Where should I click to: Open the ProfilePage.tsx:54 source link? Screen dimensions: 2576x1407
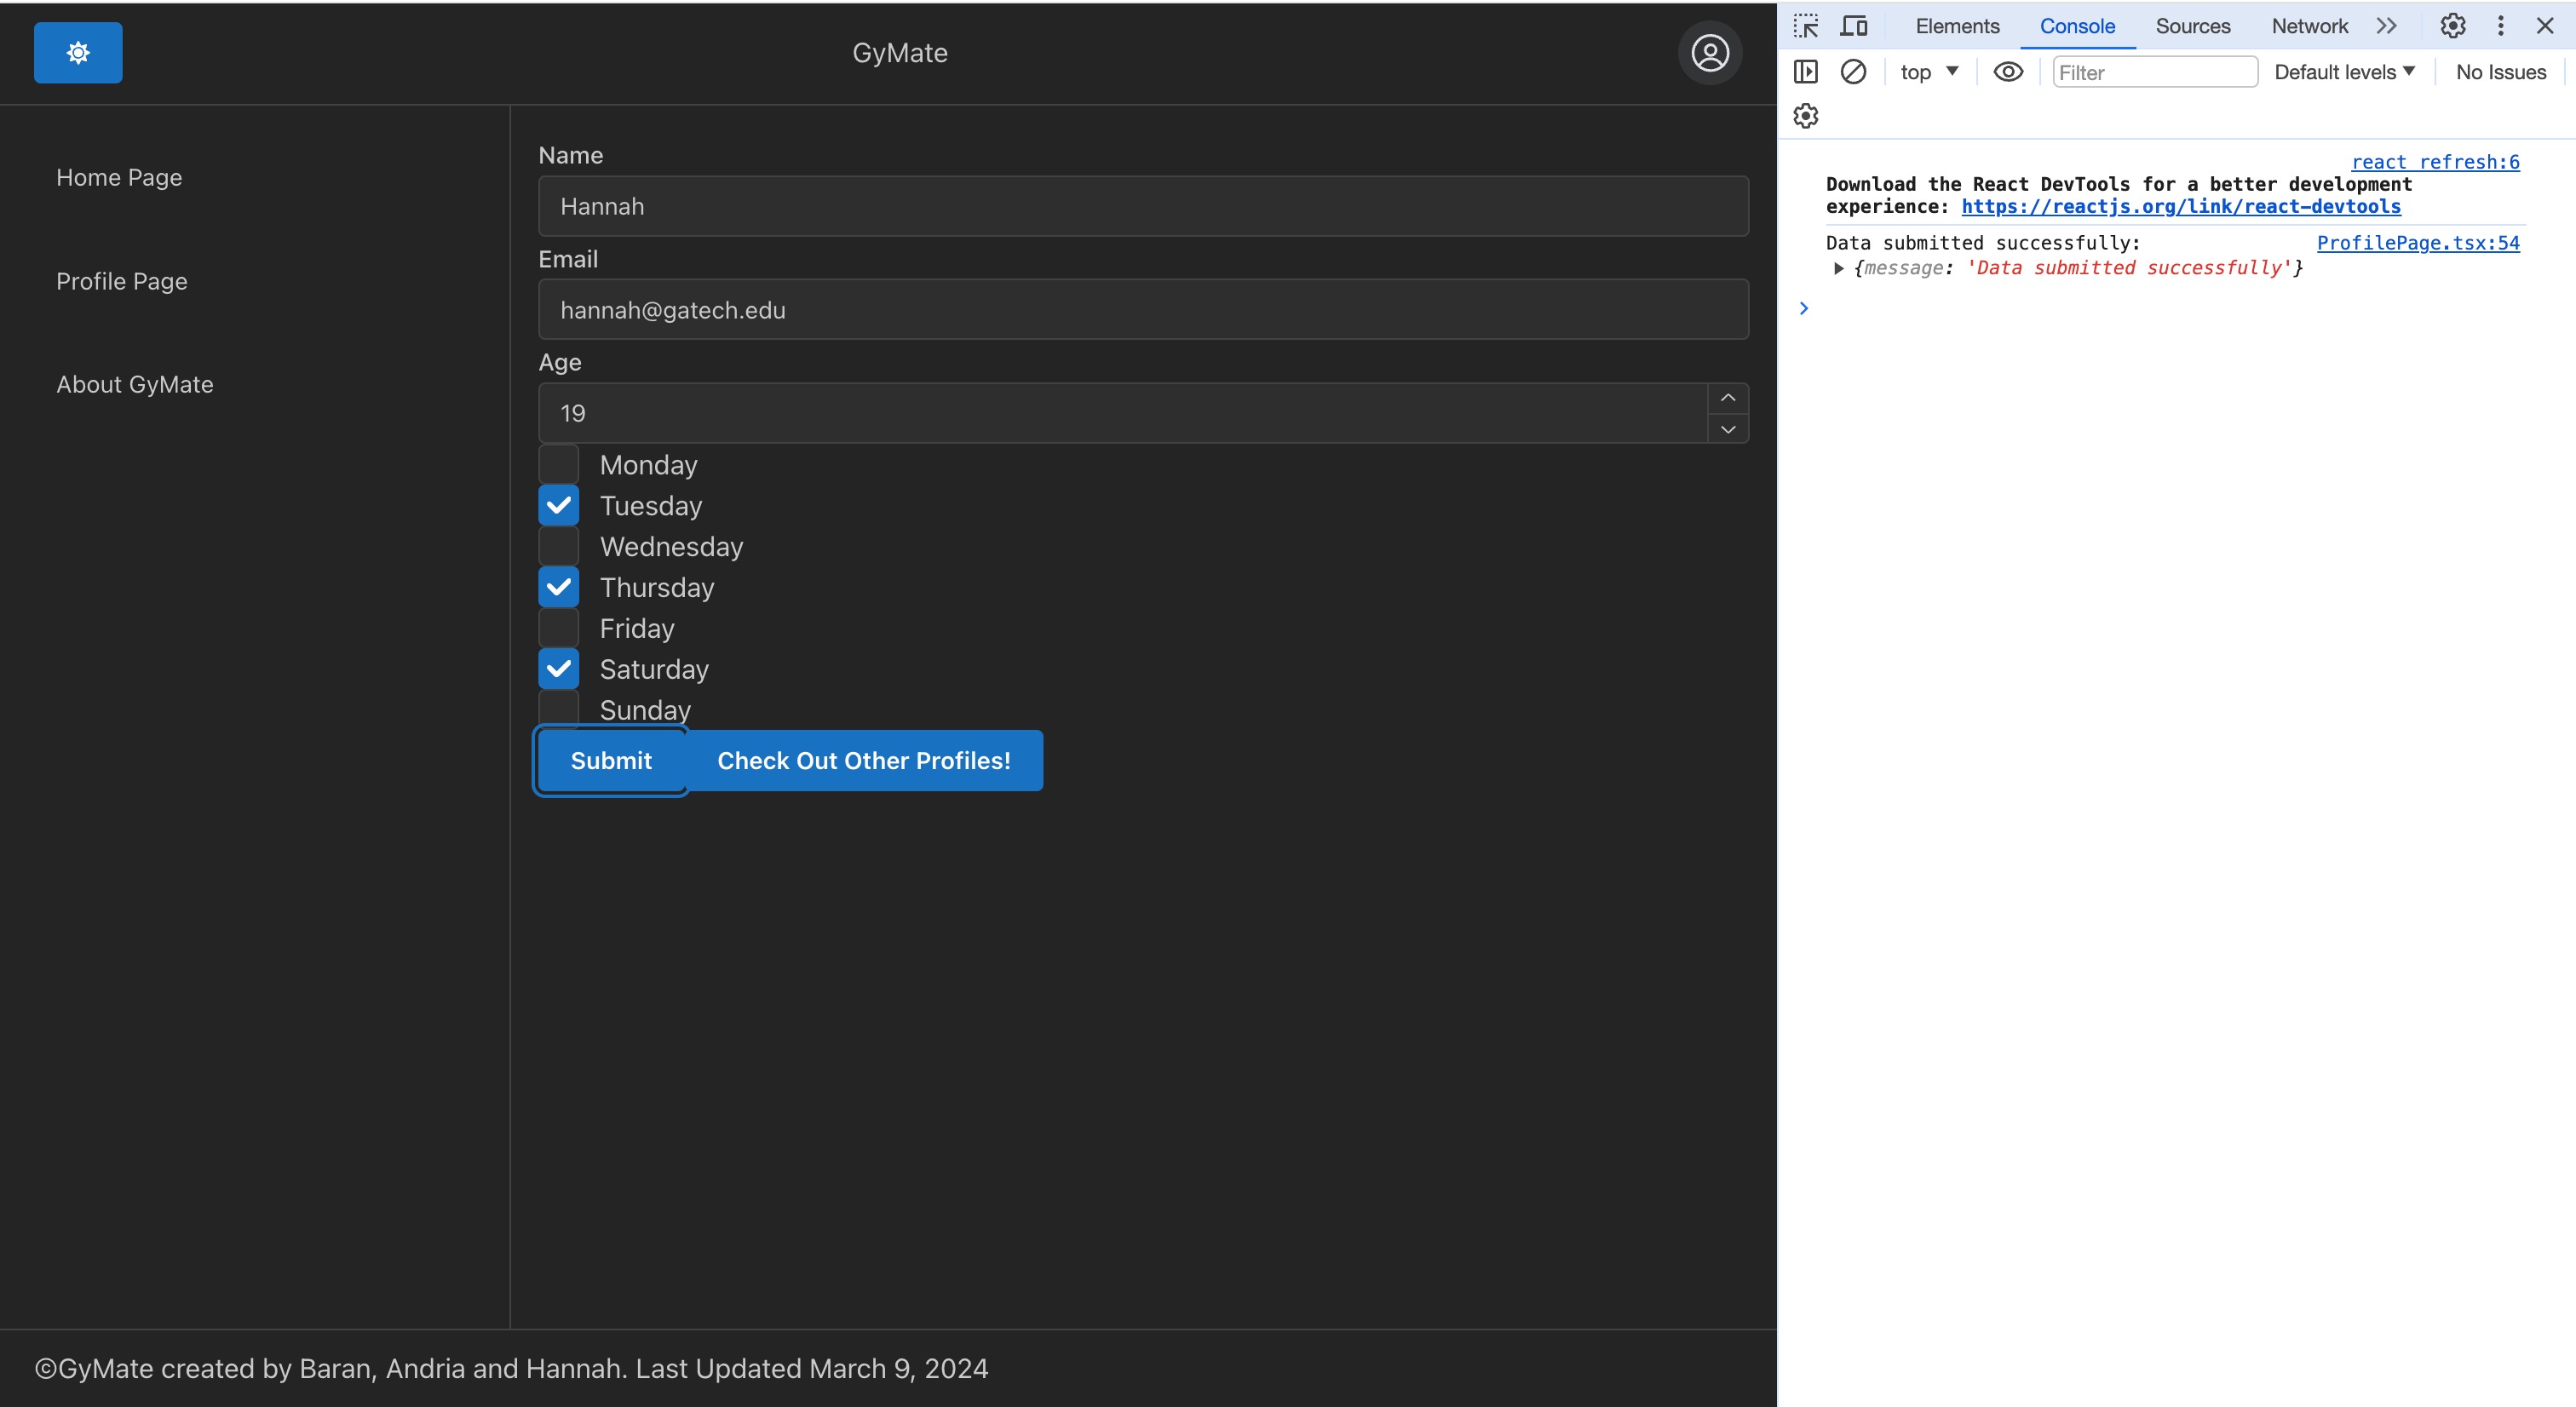[2417, 243]
